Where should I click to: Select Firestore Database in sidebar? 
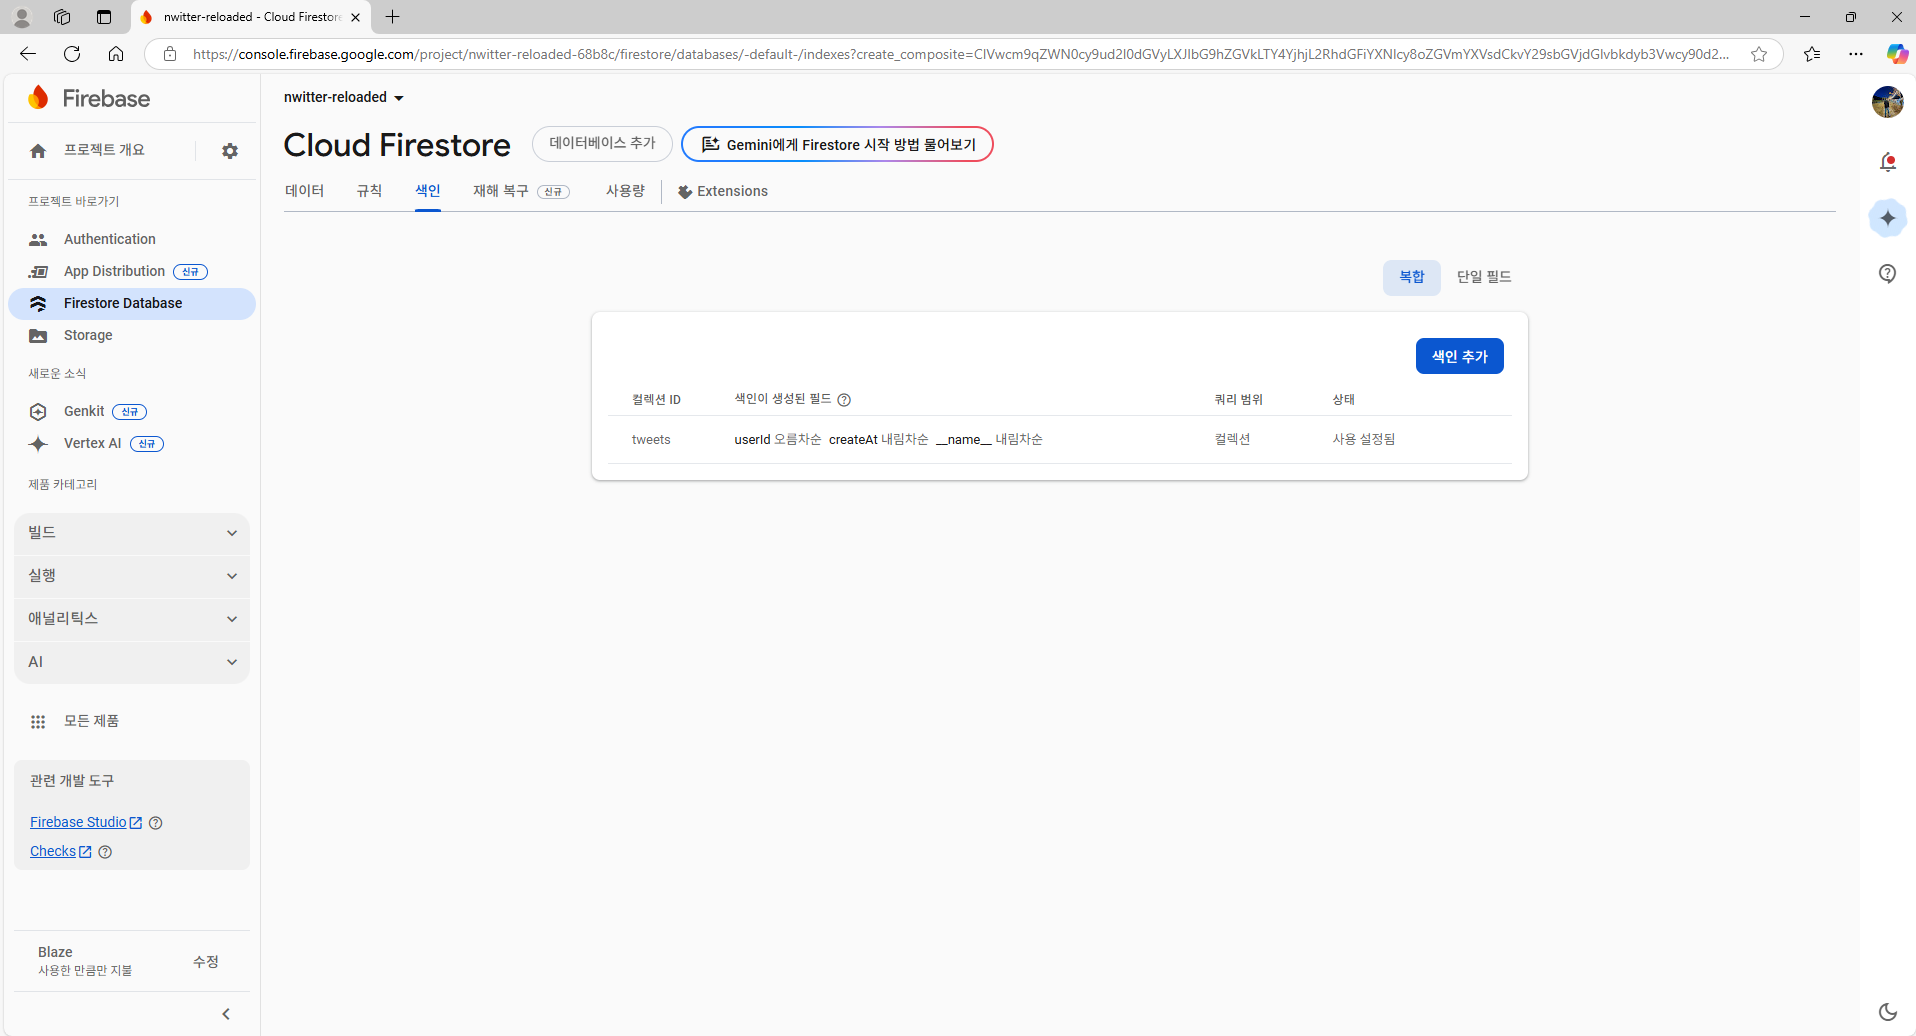pyautogui.click(x=132, y=303)
